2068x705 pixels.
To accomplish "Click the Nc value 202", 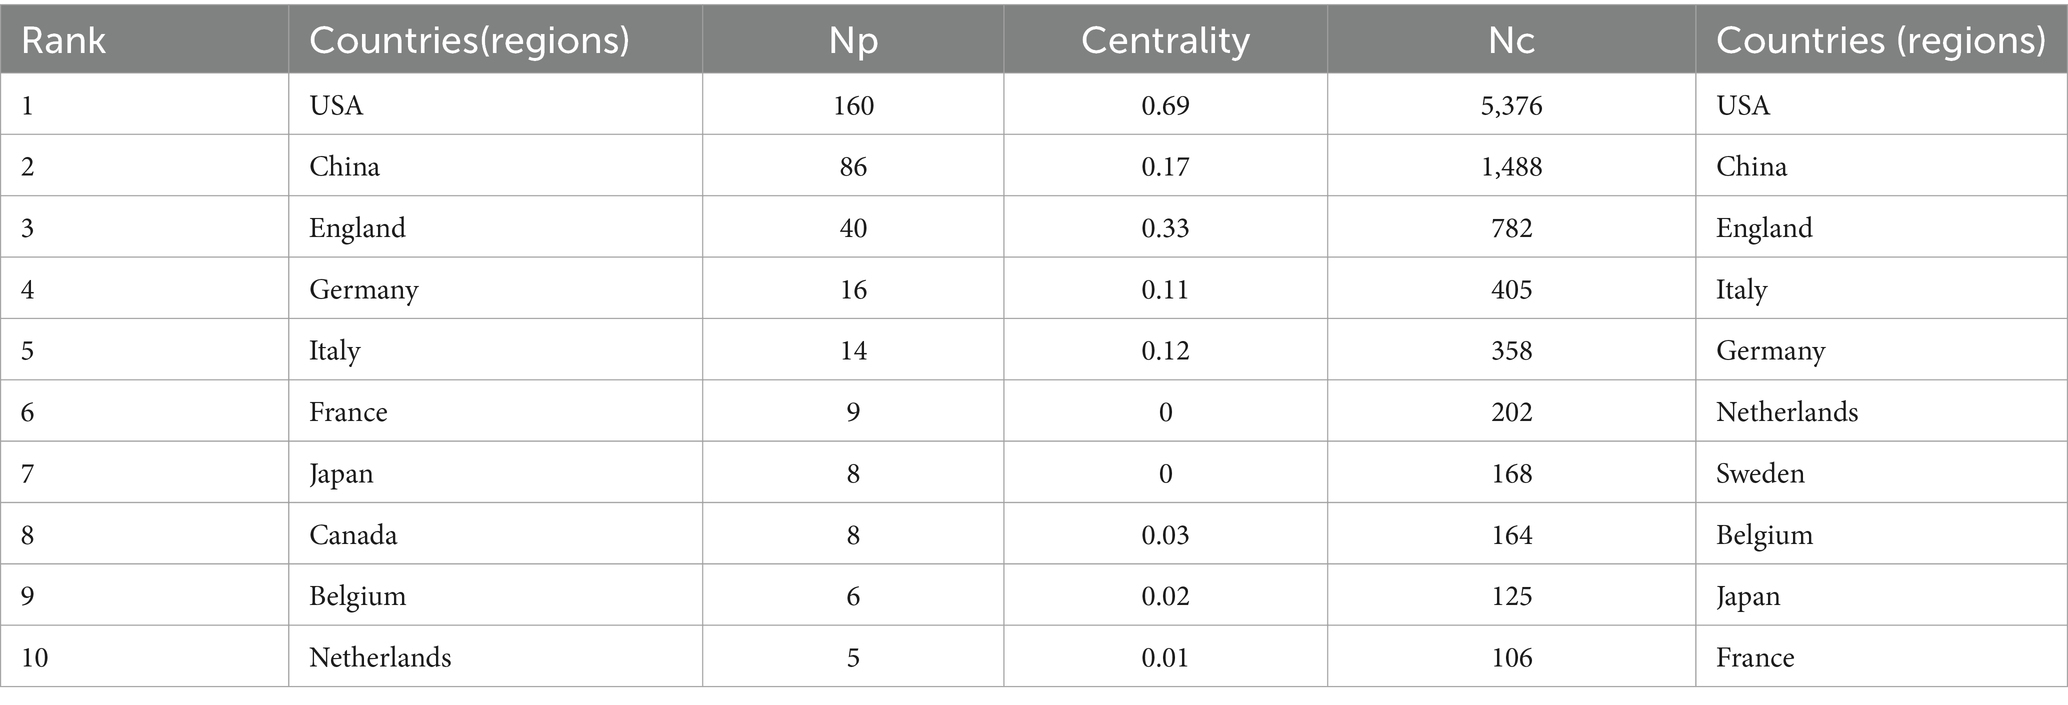I will pyautogui.click(x=1511, y=412).
